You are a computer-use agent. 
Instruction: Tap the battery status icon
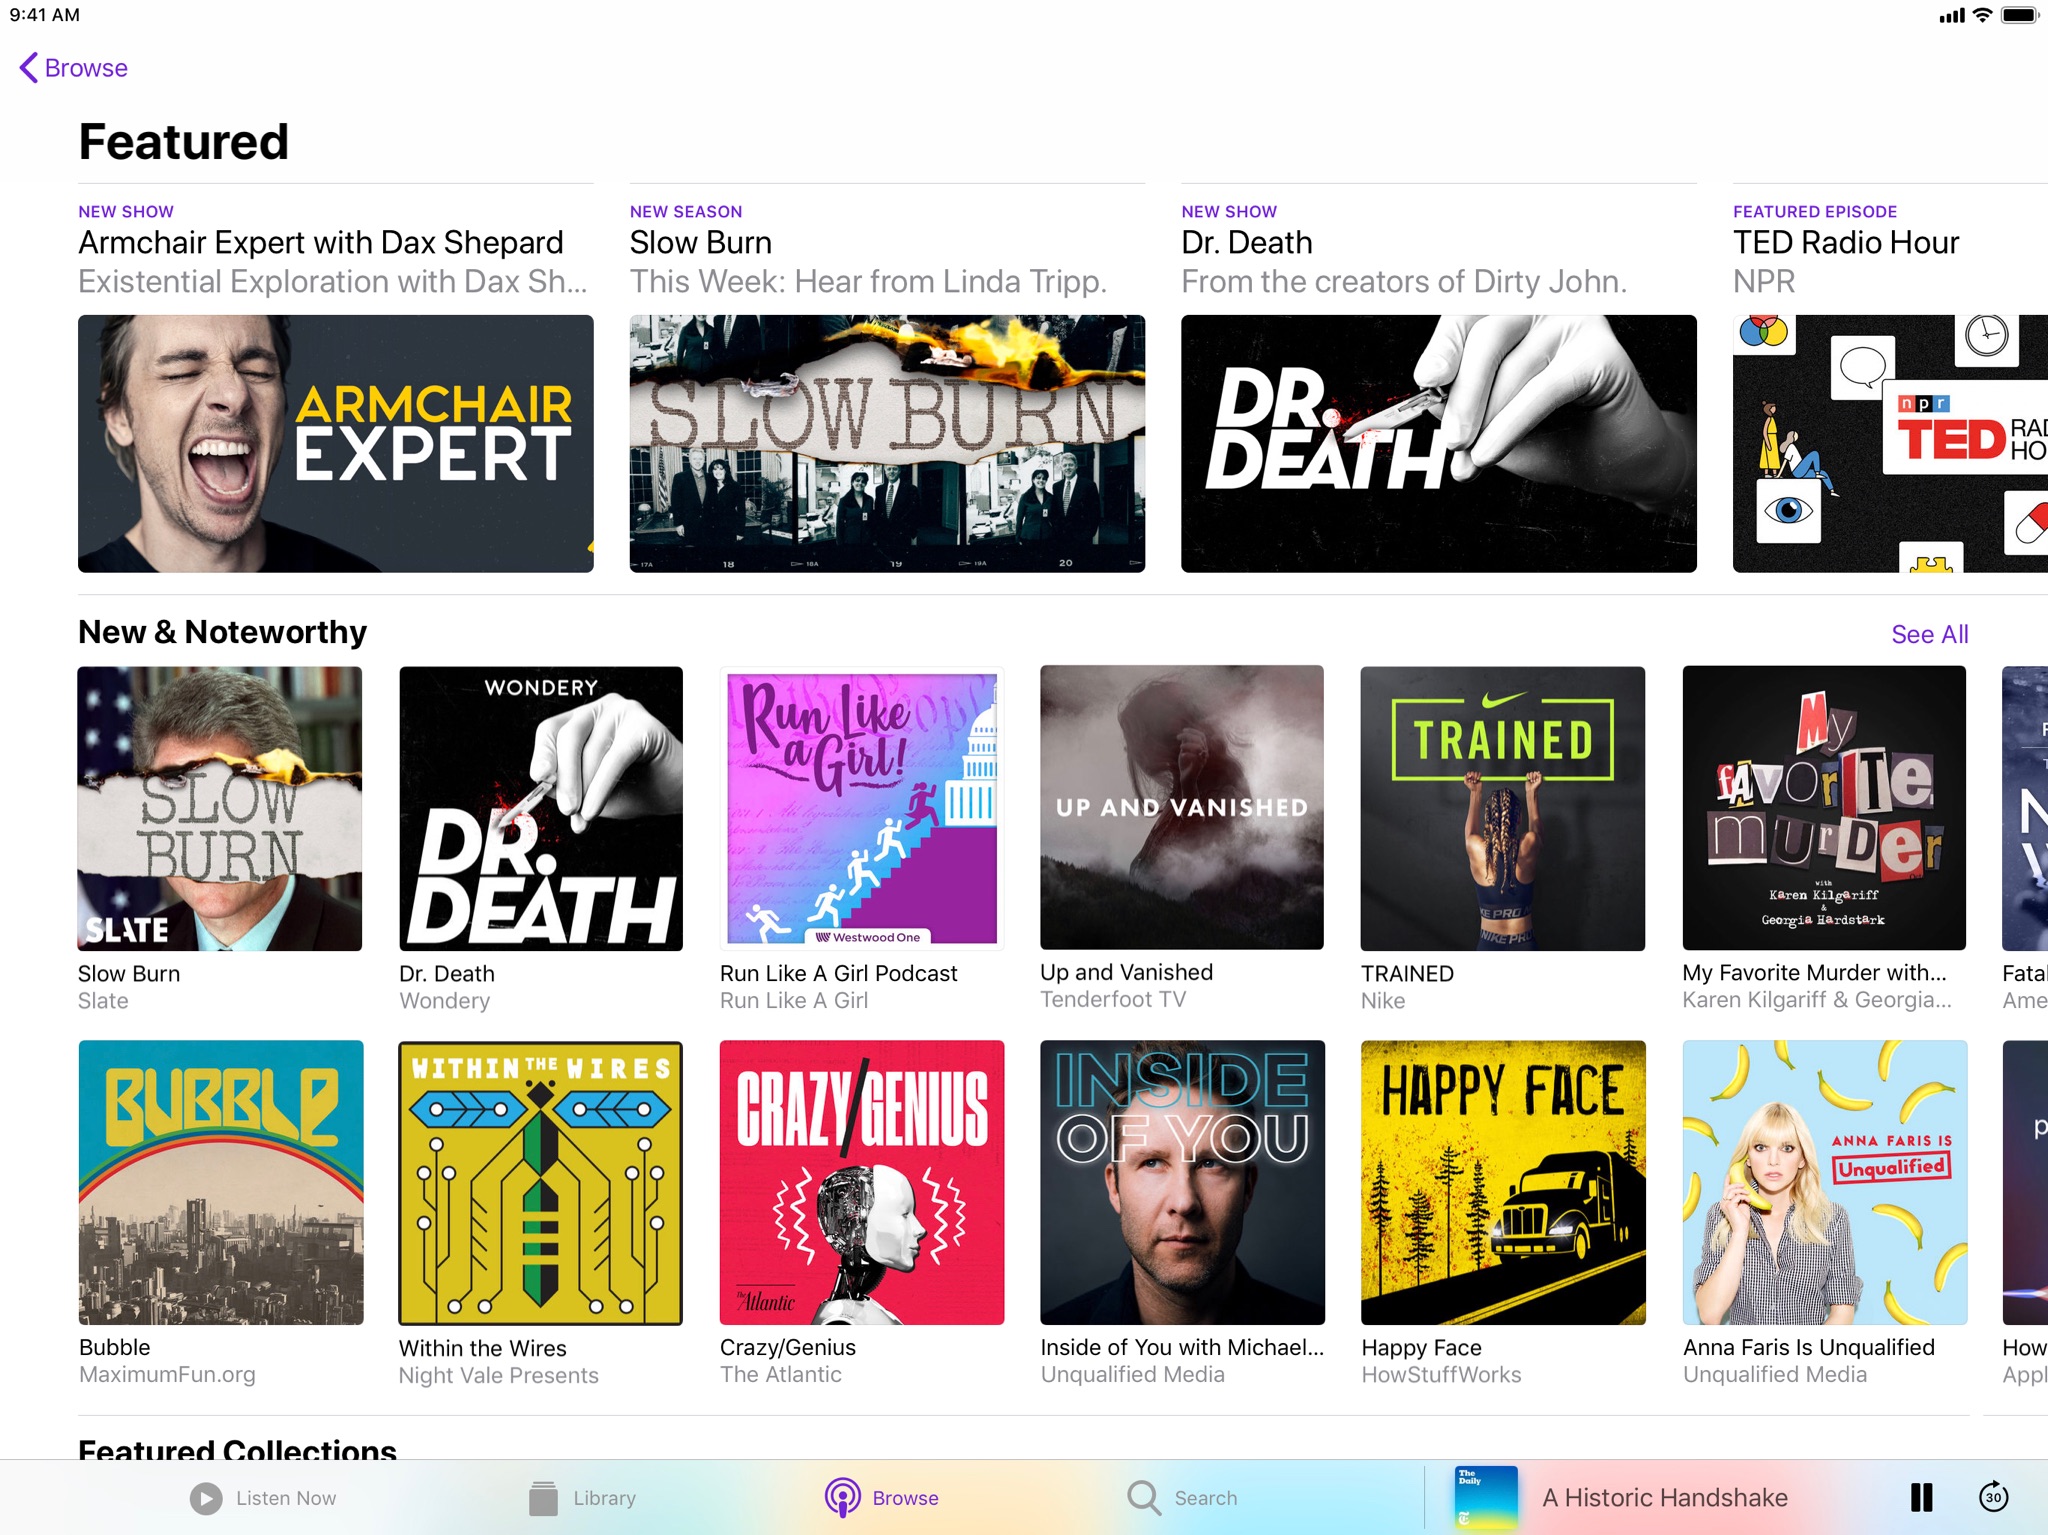(x=2019, y=15)
